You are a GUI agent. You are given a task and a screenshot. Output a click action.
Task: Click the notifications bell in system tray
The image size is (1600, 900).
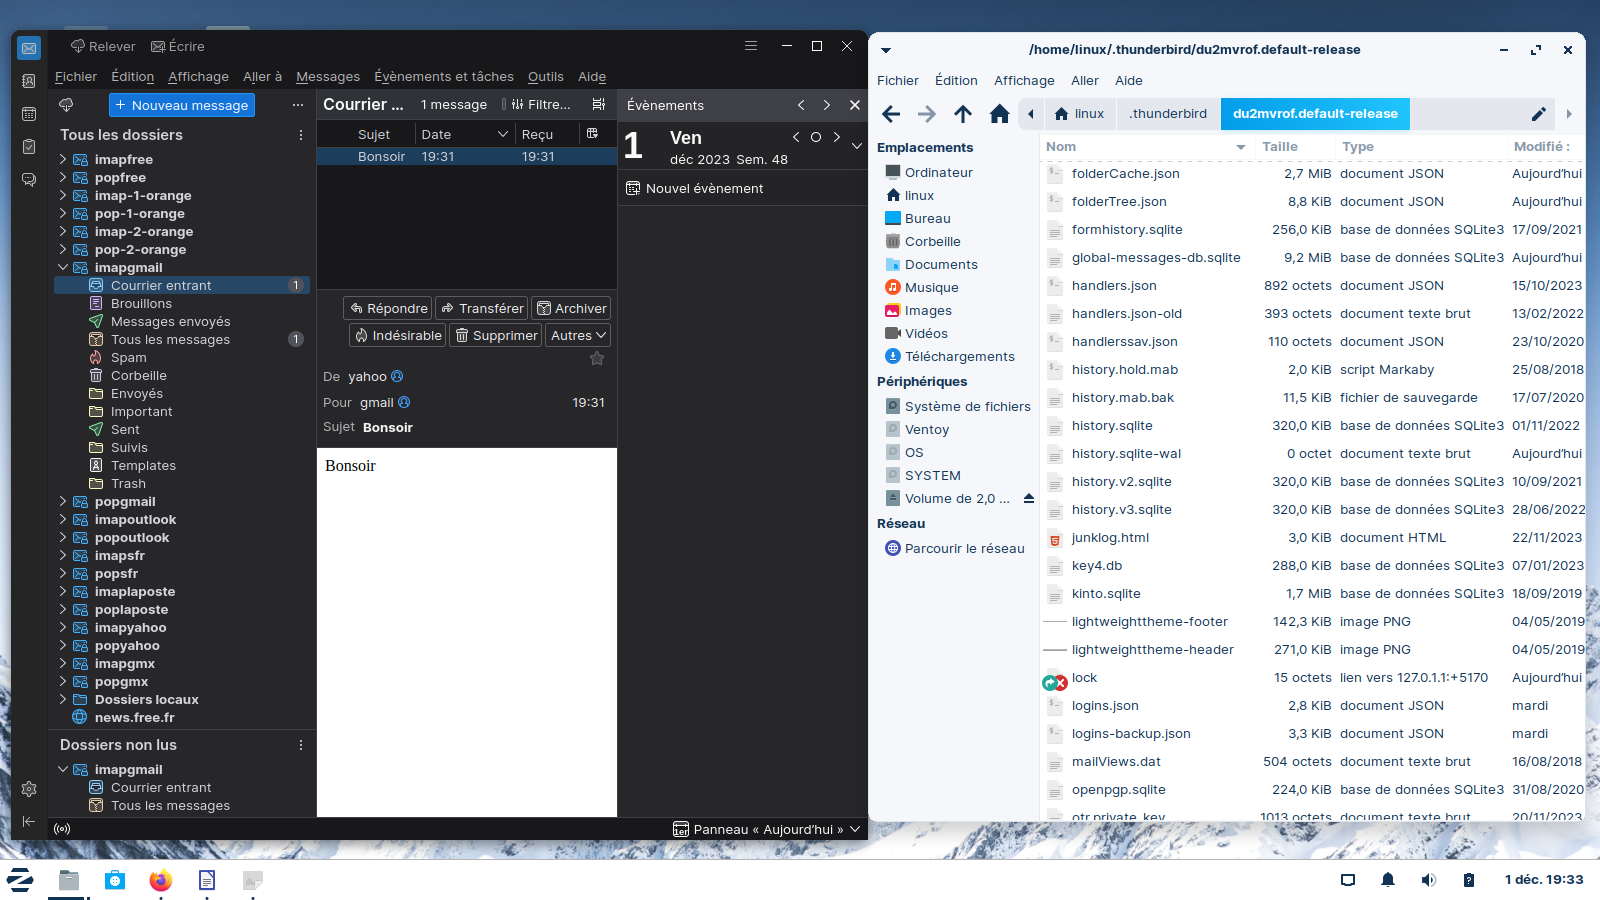click(1388, 880)
